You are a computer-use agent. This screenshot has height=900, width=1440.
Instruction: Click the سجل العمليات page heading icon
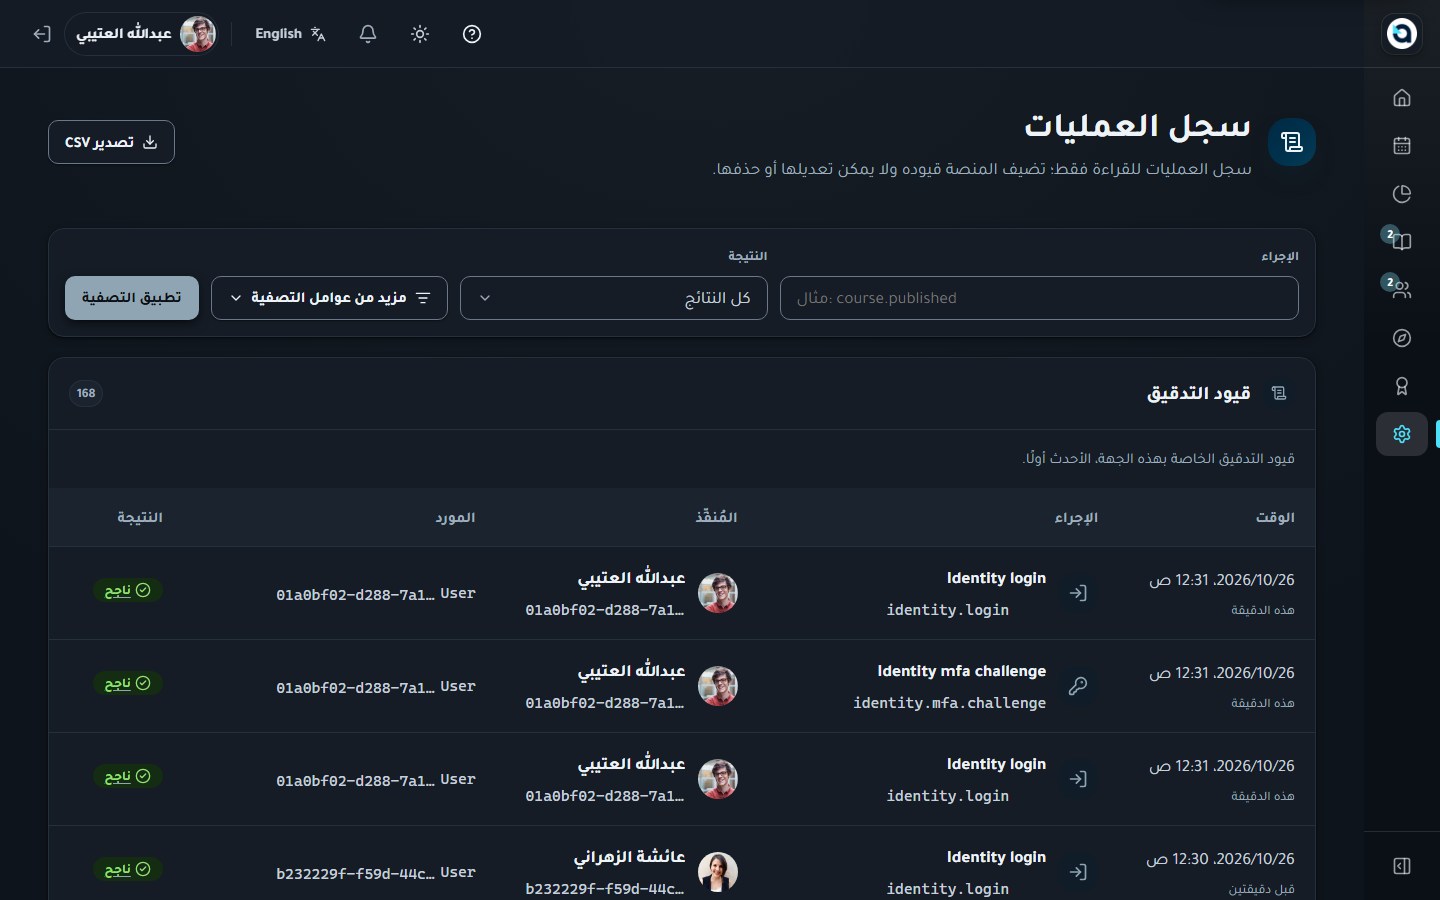click(x=1292, y=142)
